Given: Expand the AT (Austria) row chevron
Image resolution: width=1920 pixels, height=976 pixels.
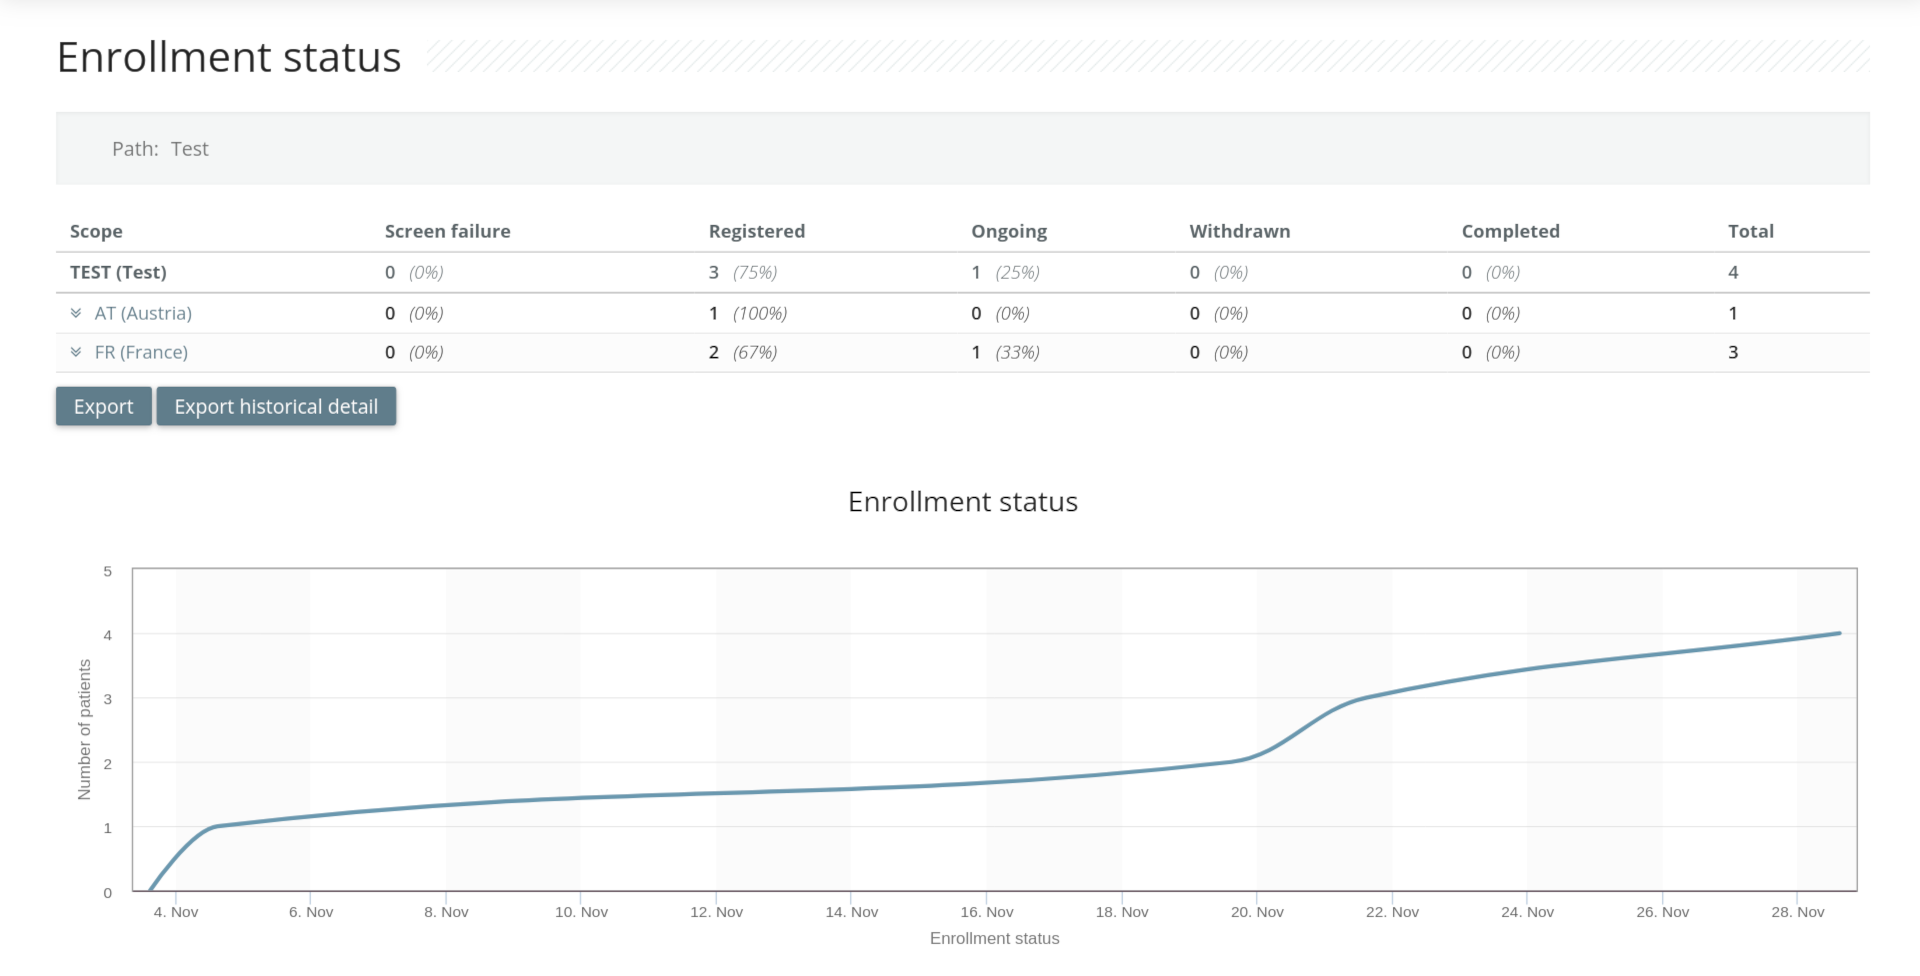Looking at the screenshot, I should (76, 313).
